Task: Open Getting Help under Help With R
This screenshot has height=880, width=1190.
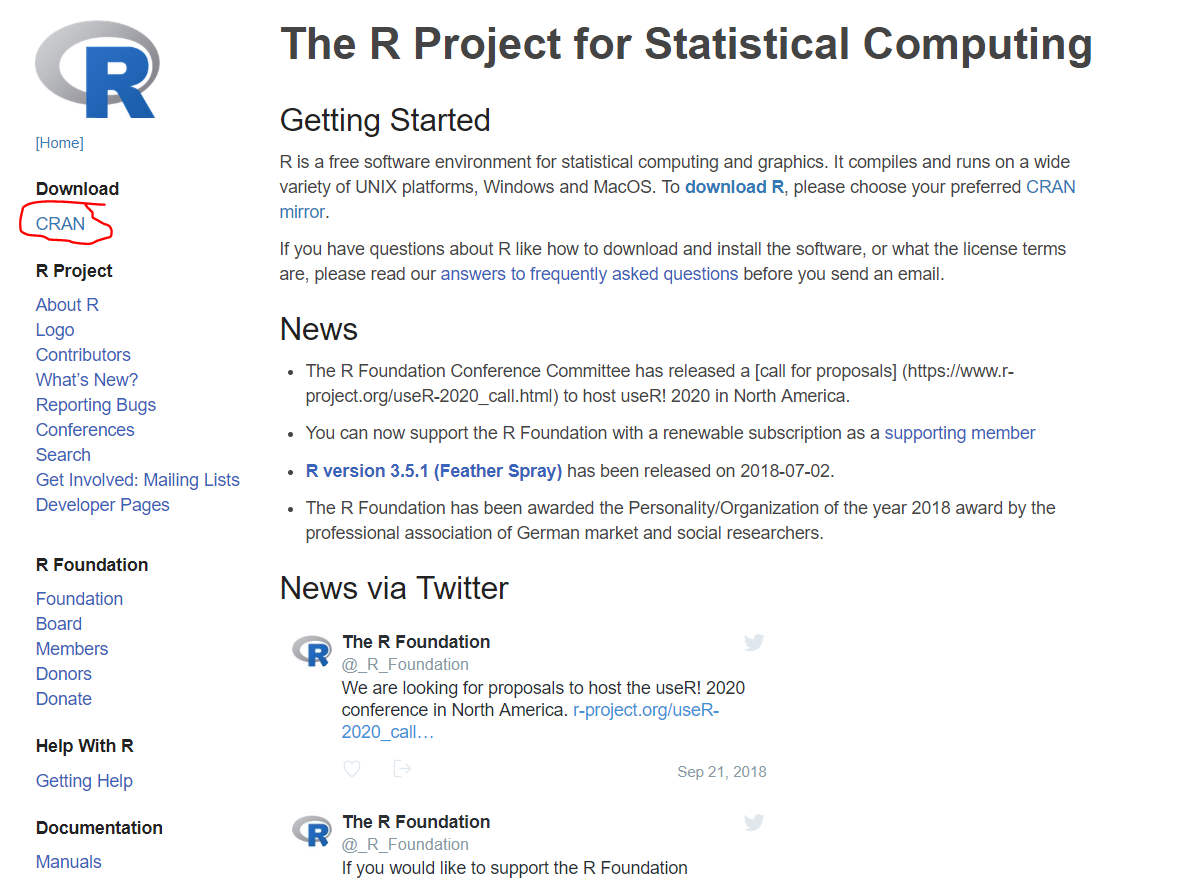Action: tap(84, 781)
